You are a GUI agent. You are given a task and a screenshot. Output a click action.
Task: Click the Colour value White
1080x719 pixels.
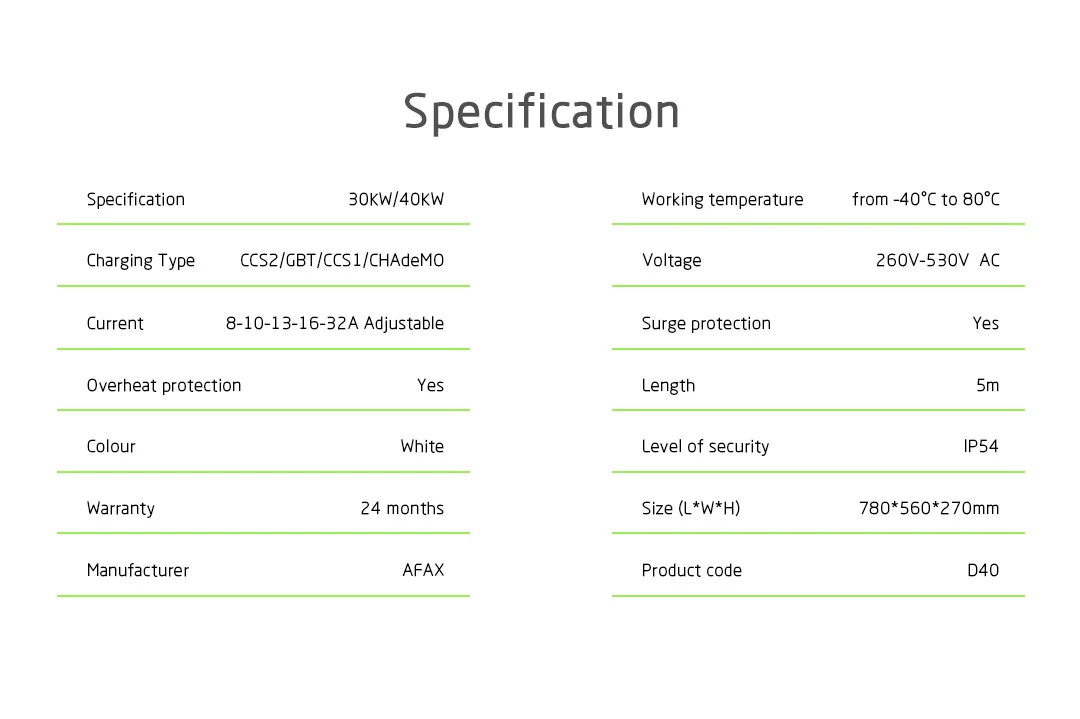(422, 446)
